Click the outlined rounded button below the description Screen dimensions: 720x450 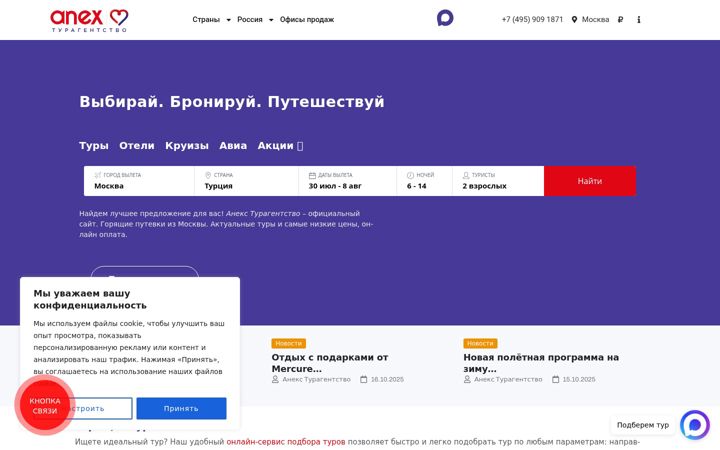(x=145, y=272)
